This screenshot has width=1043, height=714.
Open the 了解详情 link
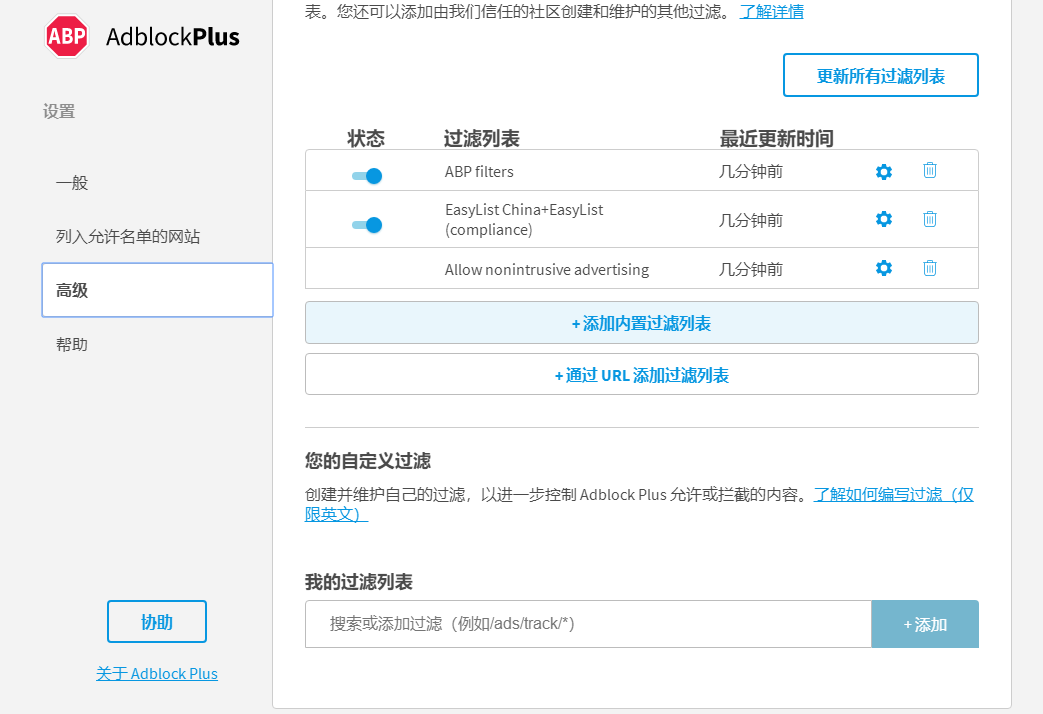[770, 12]
